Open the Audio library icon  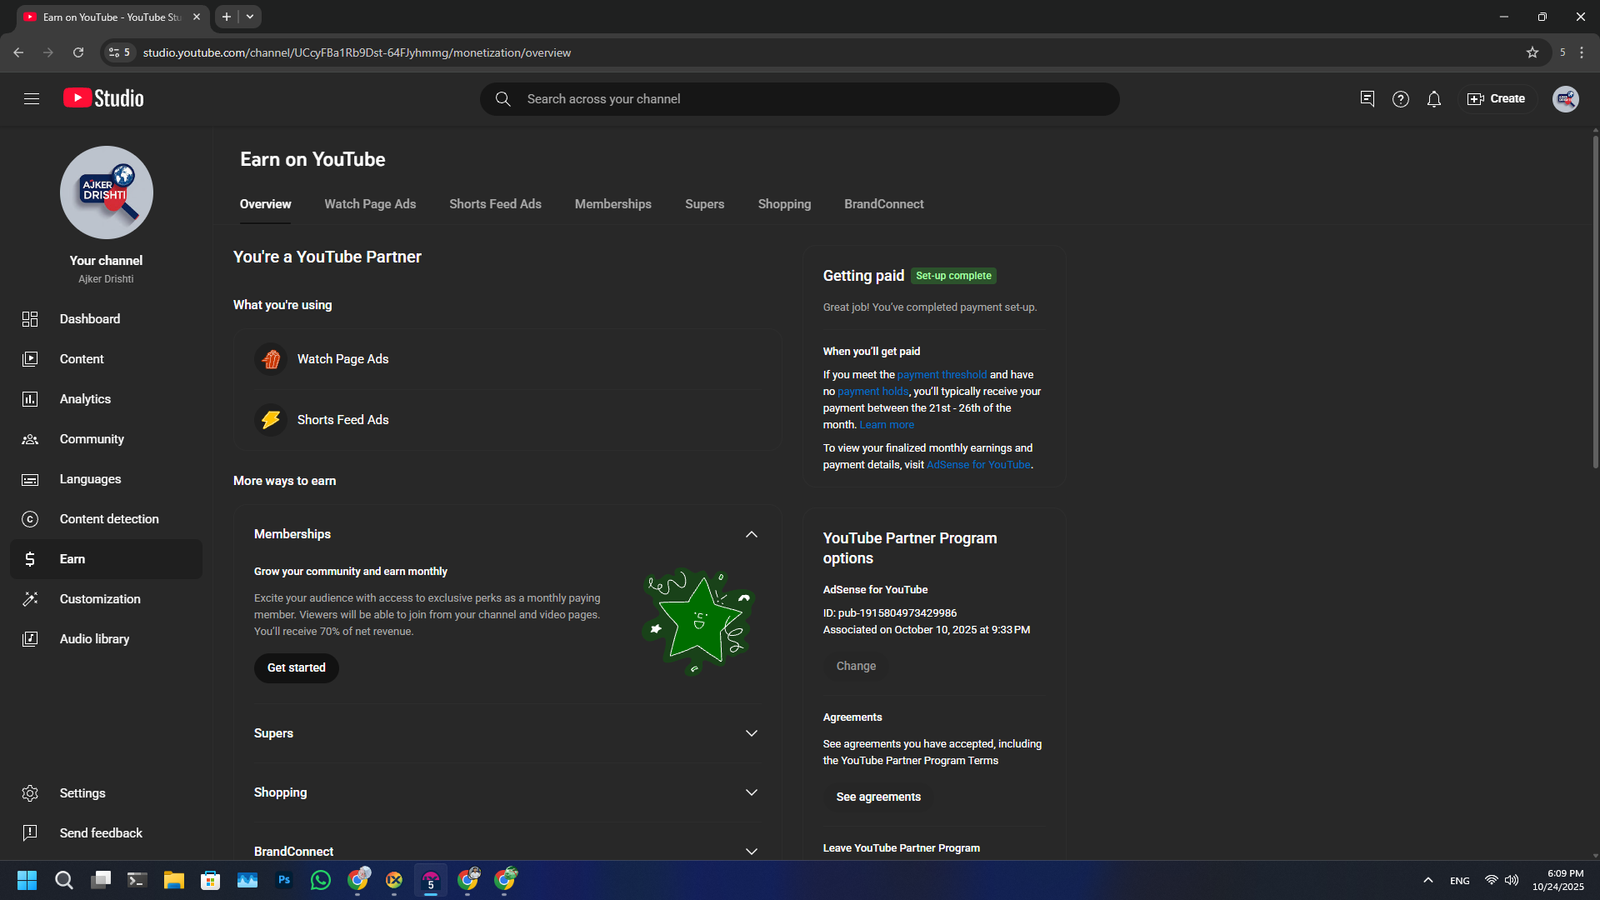30,639
